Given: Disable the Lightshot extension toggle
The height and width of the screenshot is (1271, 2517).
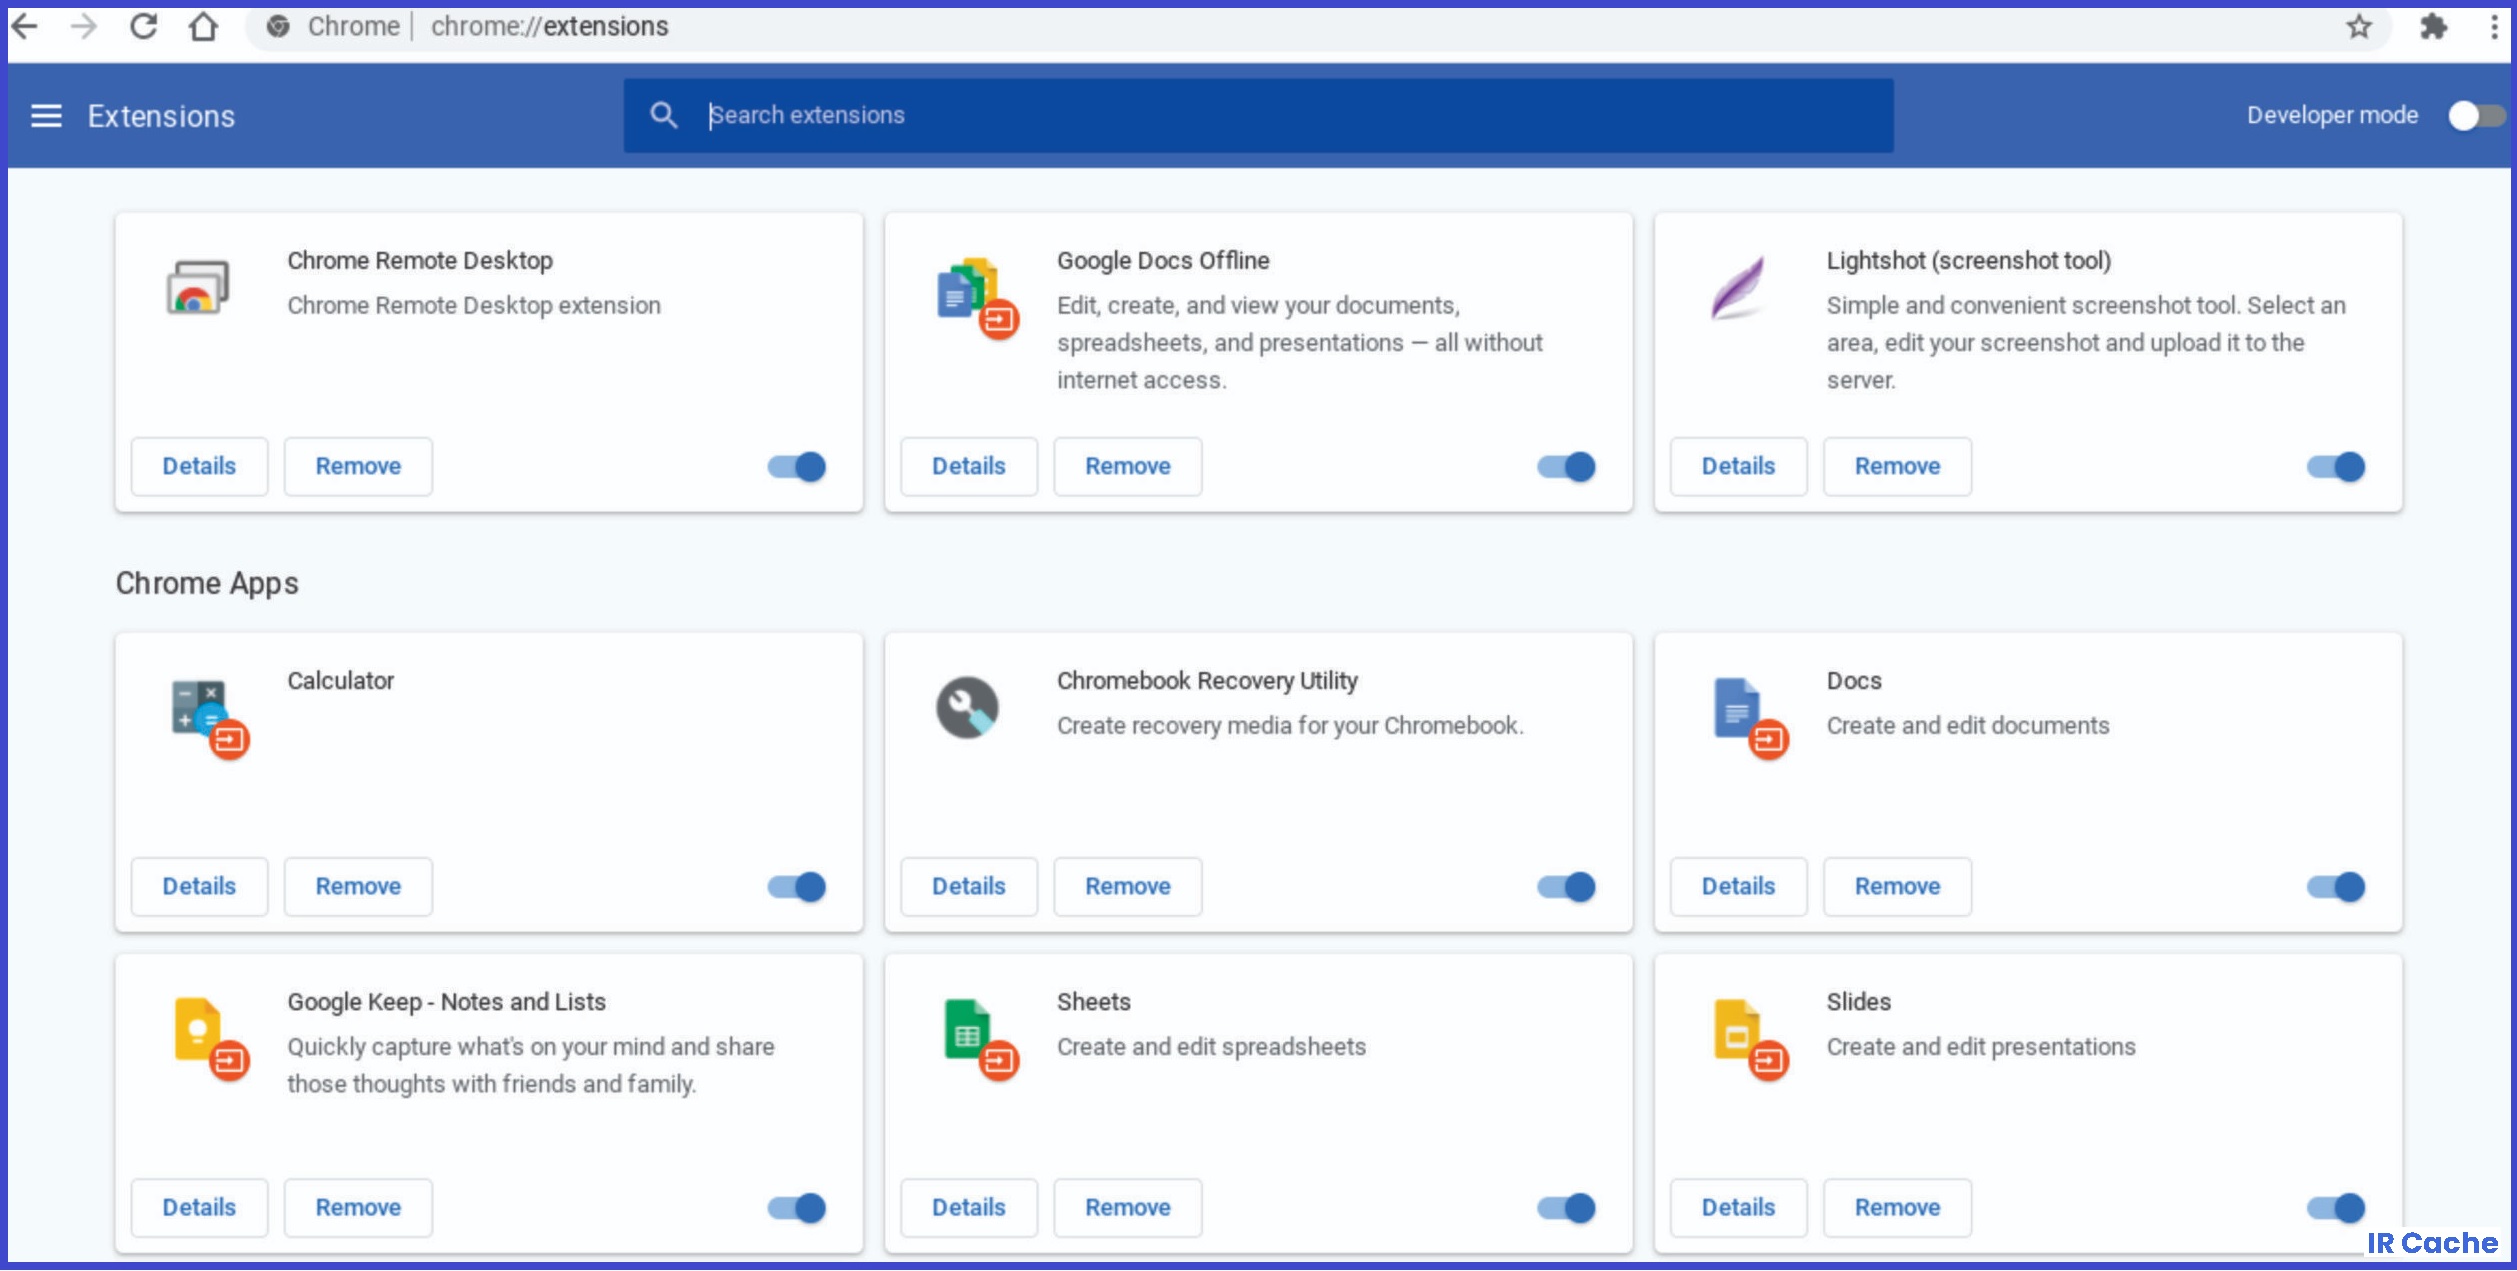Looking at the screenshot, I should (2336, 467).
